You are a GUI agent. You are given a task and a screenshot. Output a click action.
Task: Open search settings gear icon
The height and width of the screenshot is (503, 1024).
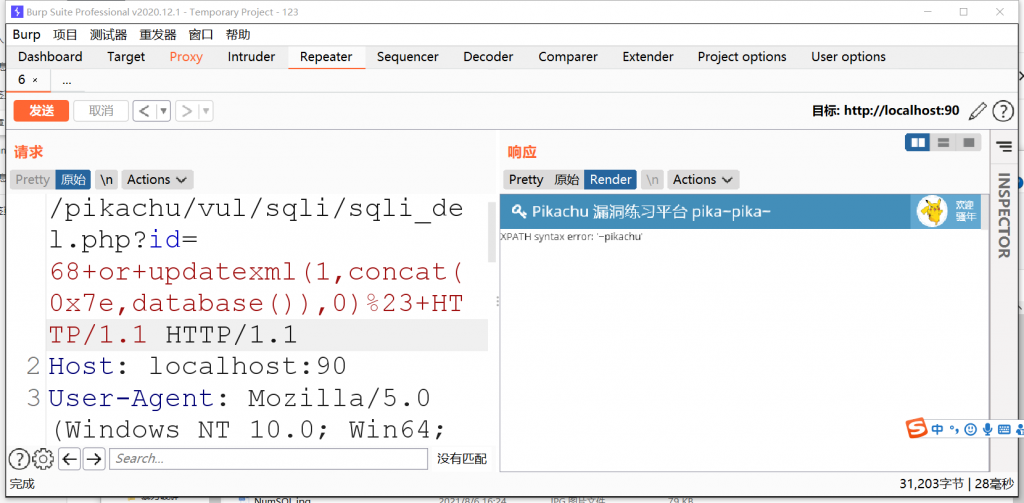[43, 459]
